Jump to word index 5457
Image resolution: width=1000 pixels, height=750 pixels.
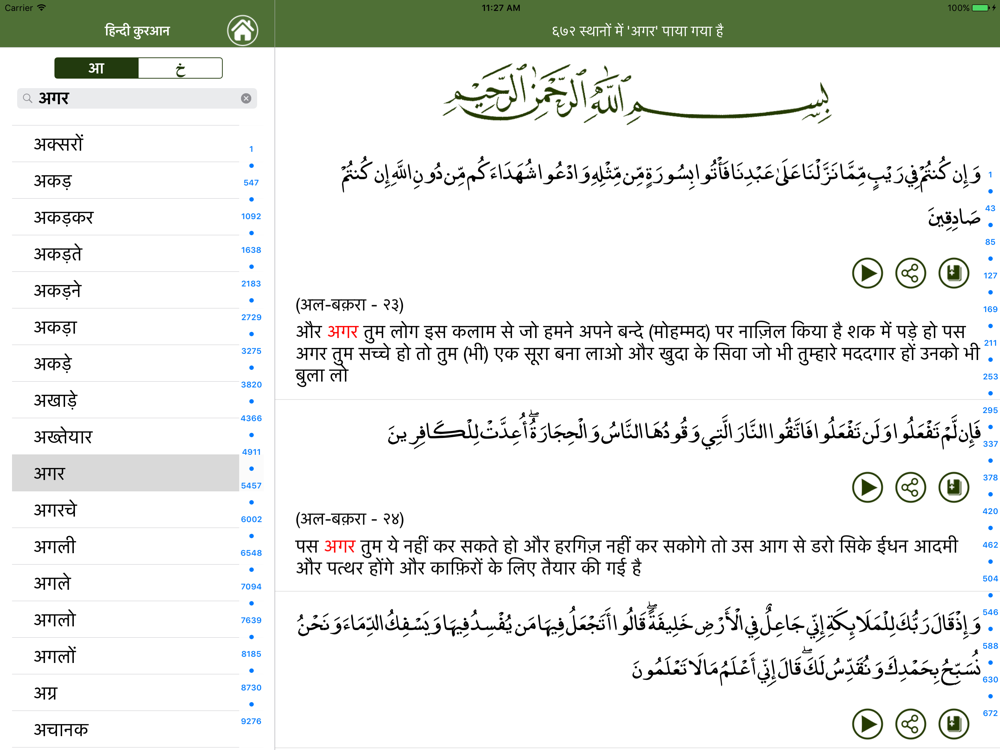pyautogui.click(x=251, y=486)
